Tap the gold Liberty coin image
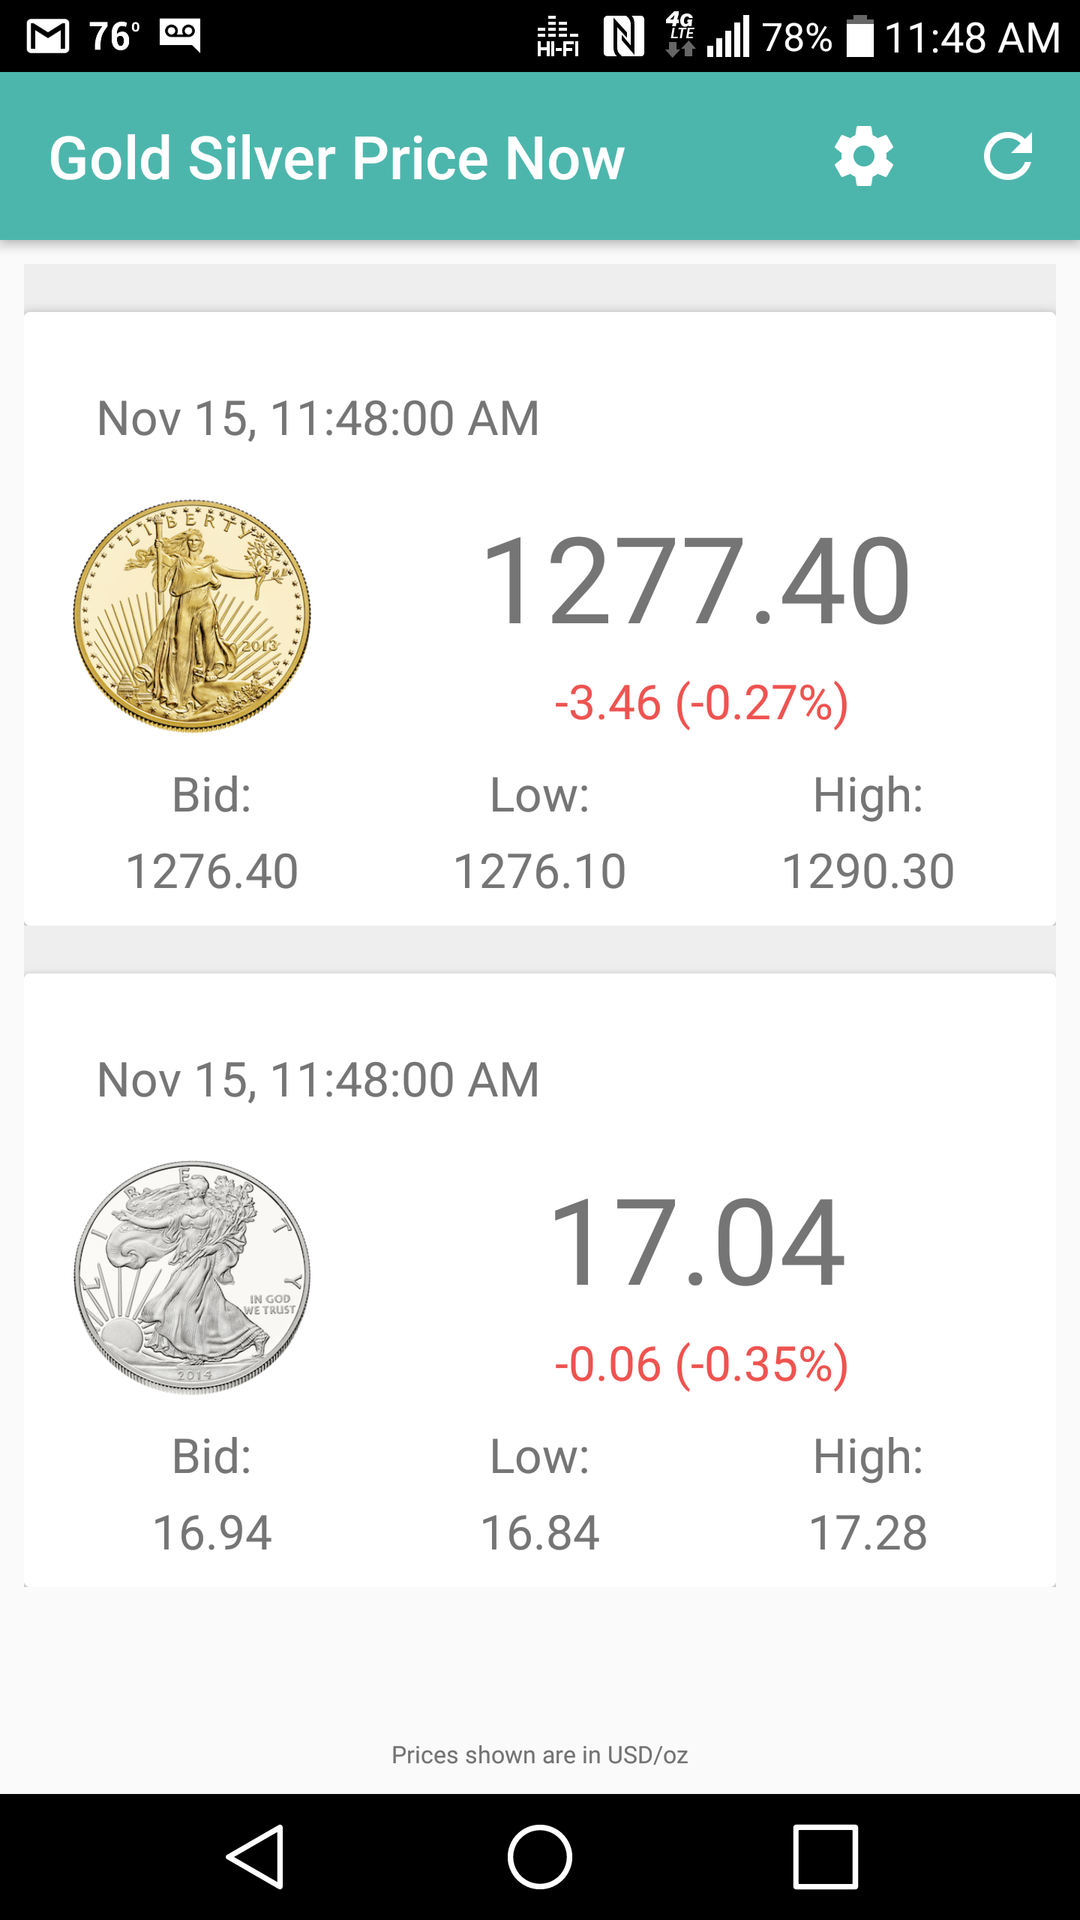The image size is (1080, 1920). [192, 615]
